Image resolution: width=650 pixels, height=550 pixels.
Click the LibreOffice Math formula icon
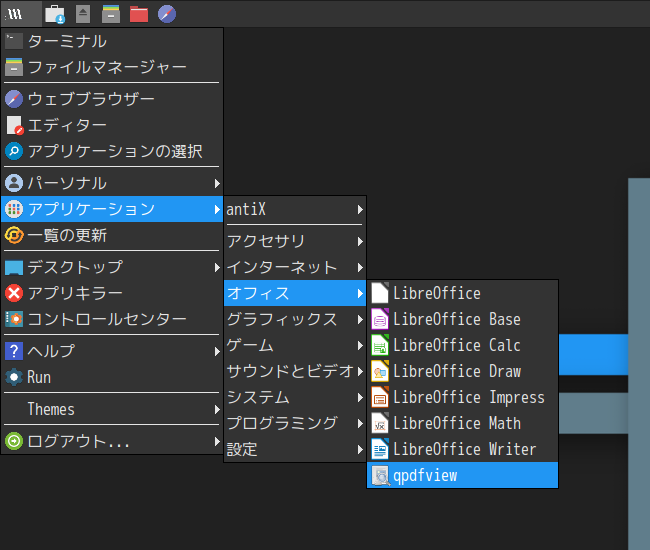click(x=380, y=423)
